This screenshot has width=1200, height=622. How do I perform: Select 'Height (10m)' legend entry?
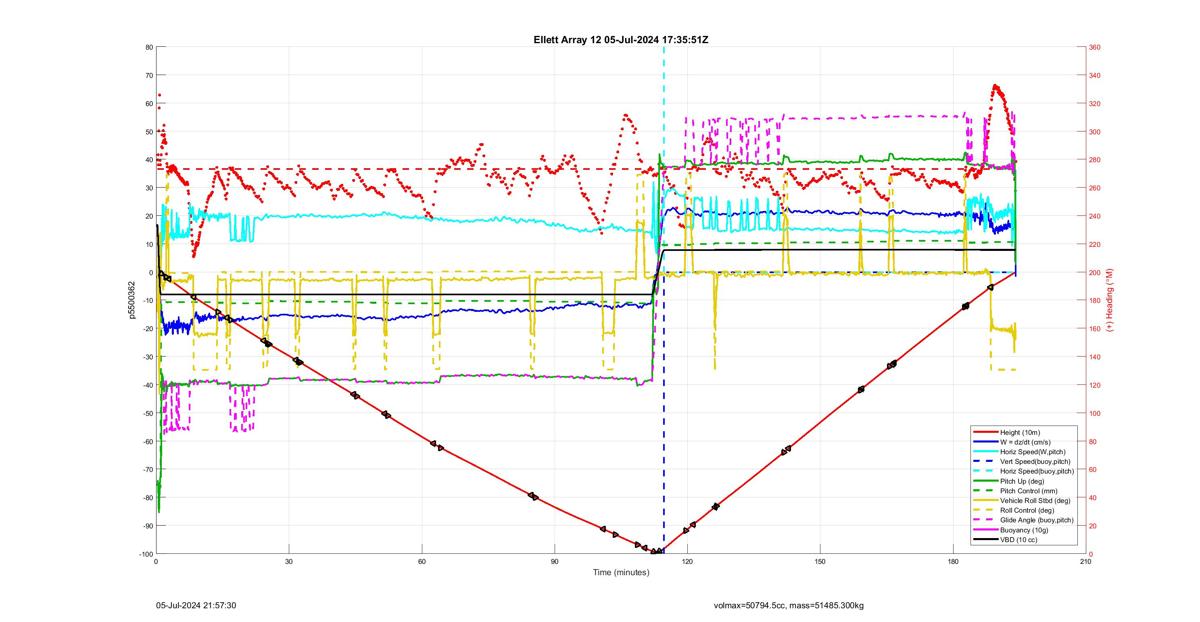[1020, 432]
